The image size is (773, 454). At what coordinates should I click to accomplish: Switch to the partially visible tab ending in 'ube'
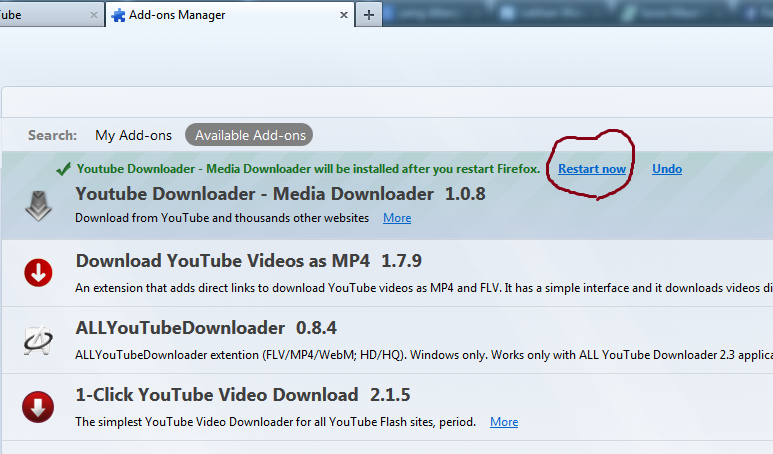[x=51, y=15]
